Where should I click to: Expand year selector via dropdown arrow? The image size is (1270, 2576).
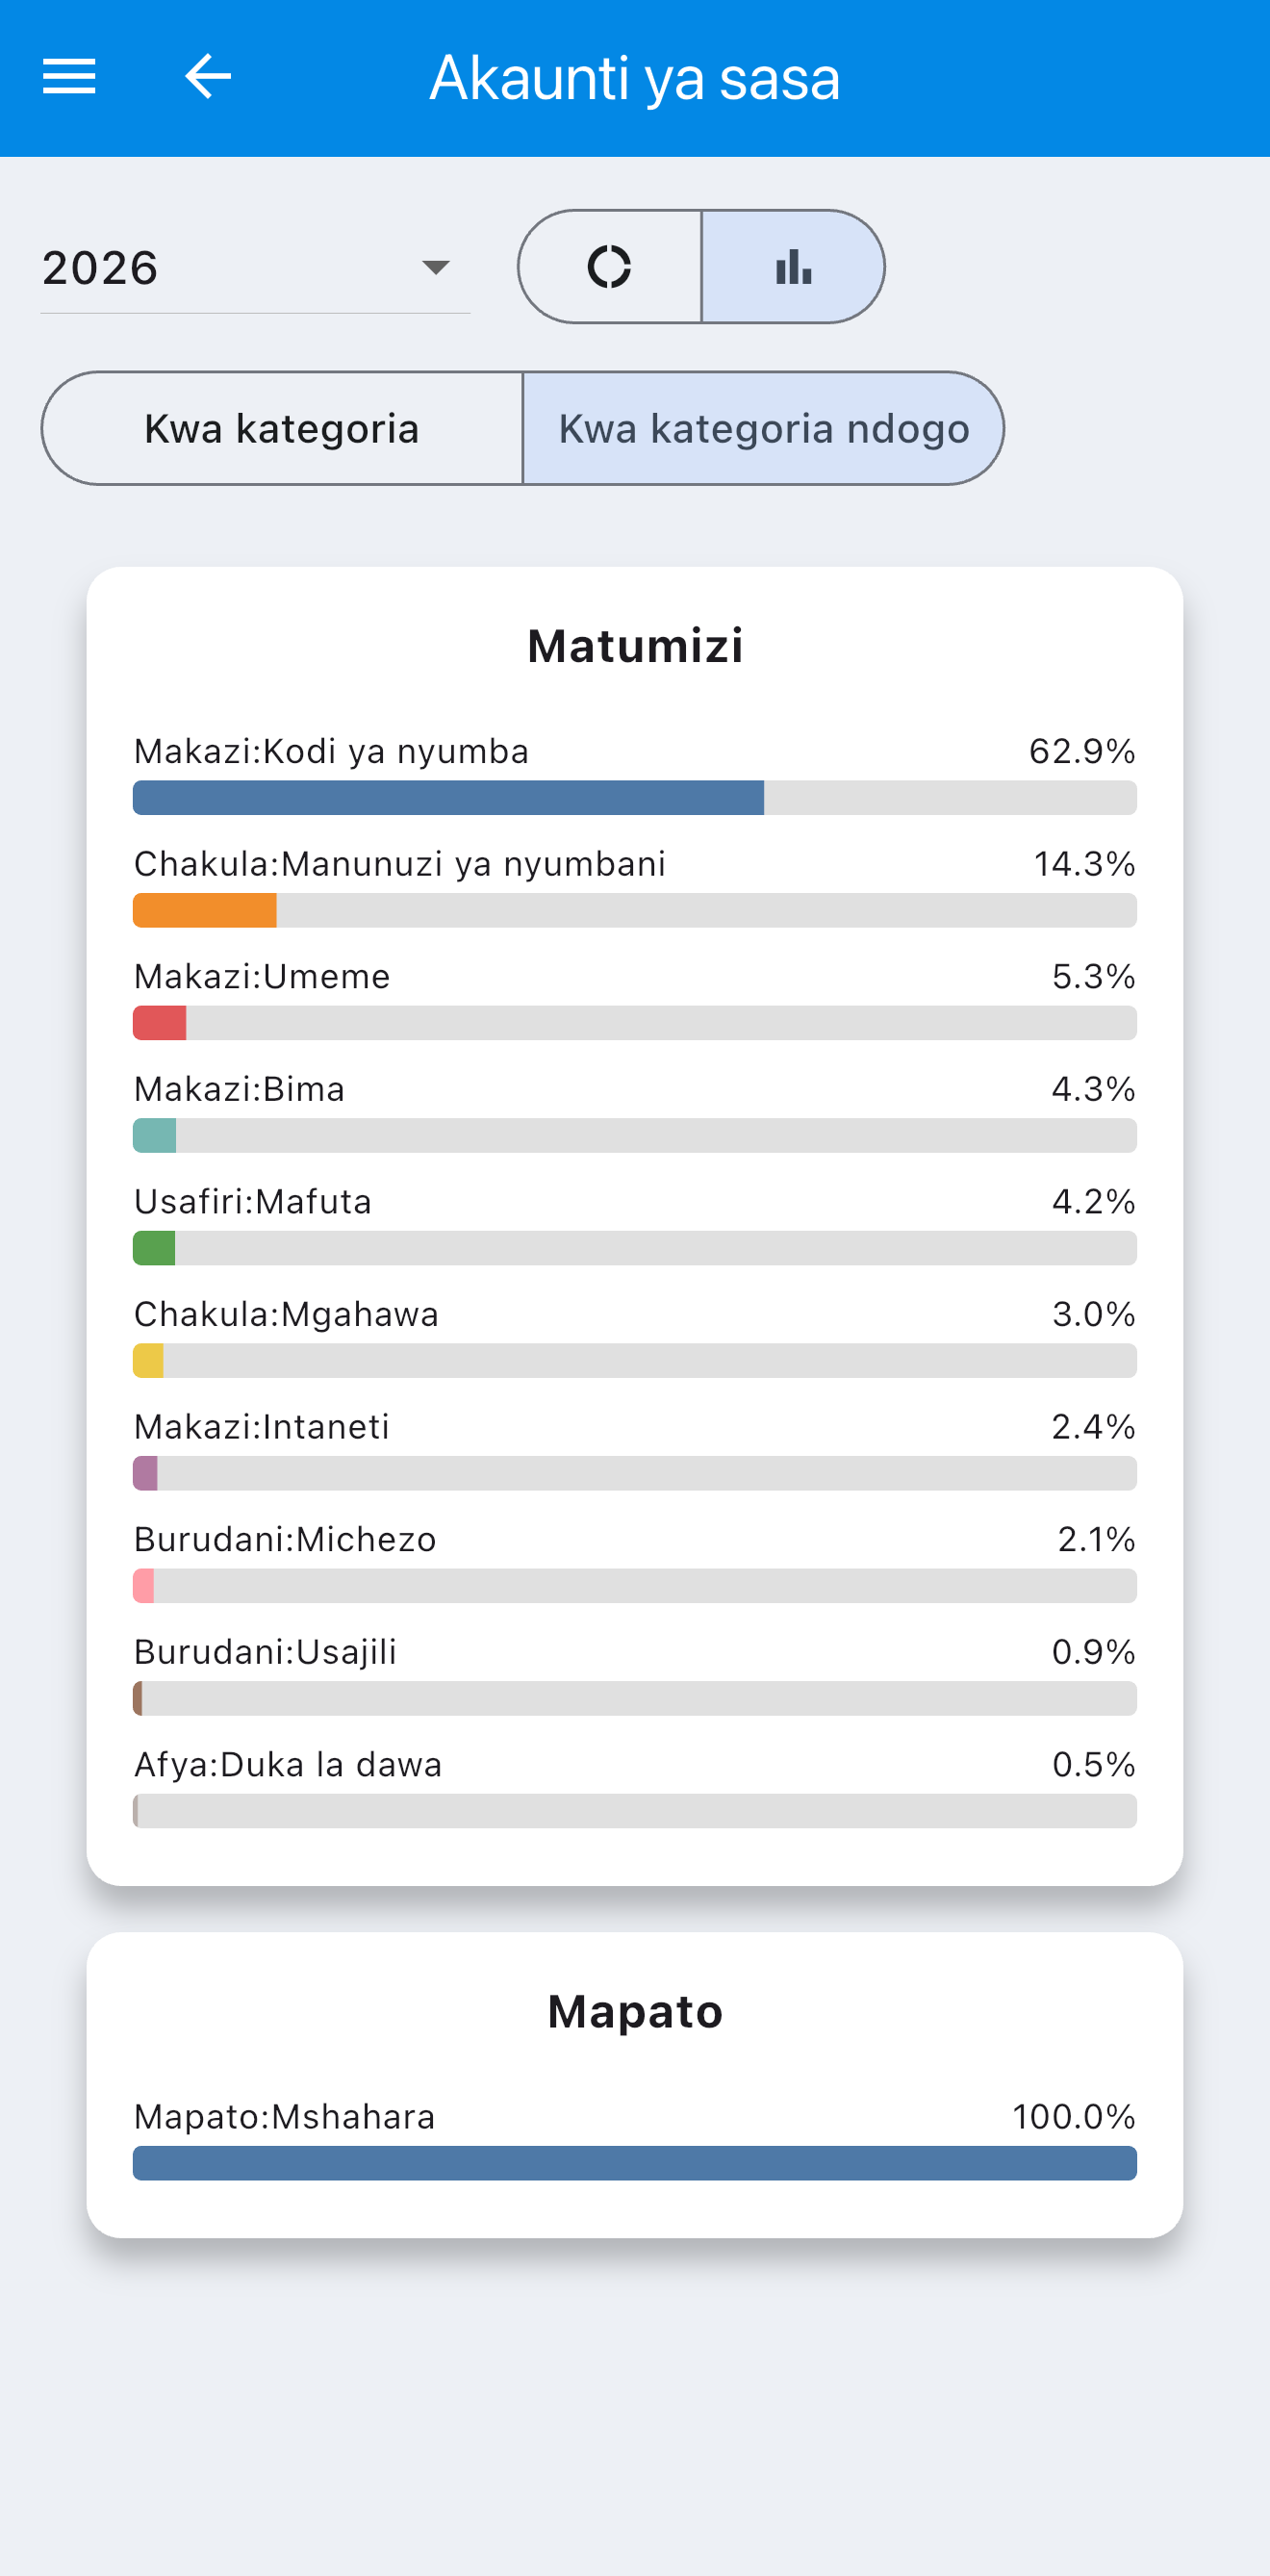point(435,268)
